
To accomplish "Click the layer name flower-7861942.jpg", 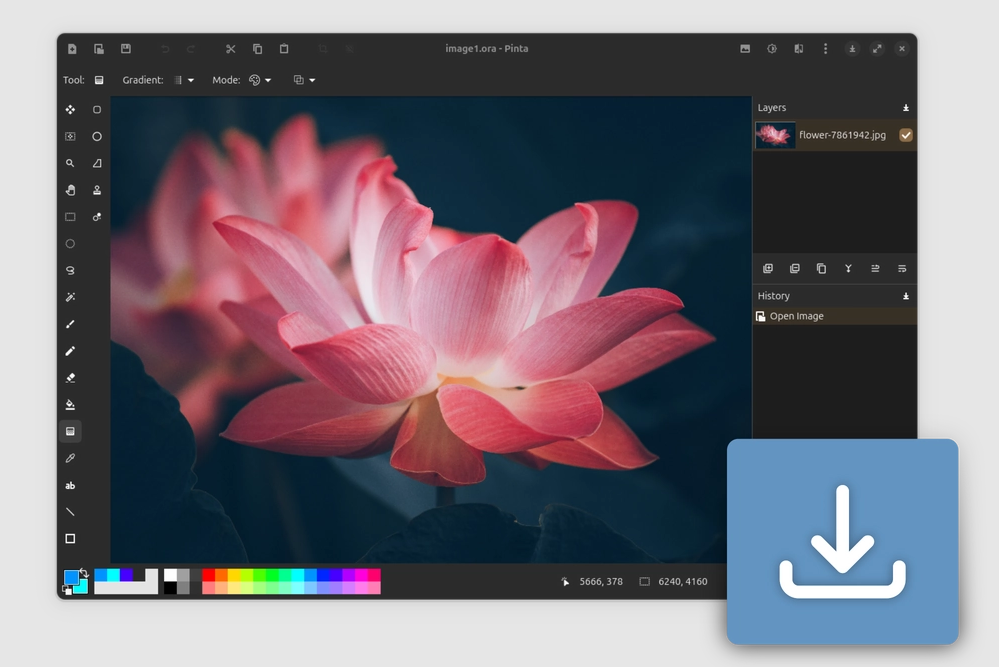I will pos(842,135).
